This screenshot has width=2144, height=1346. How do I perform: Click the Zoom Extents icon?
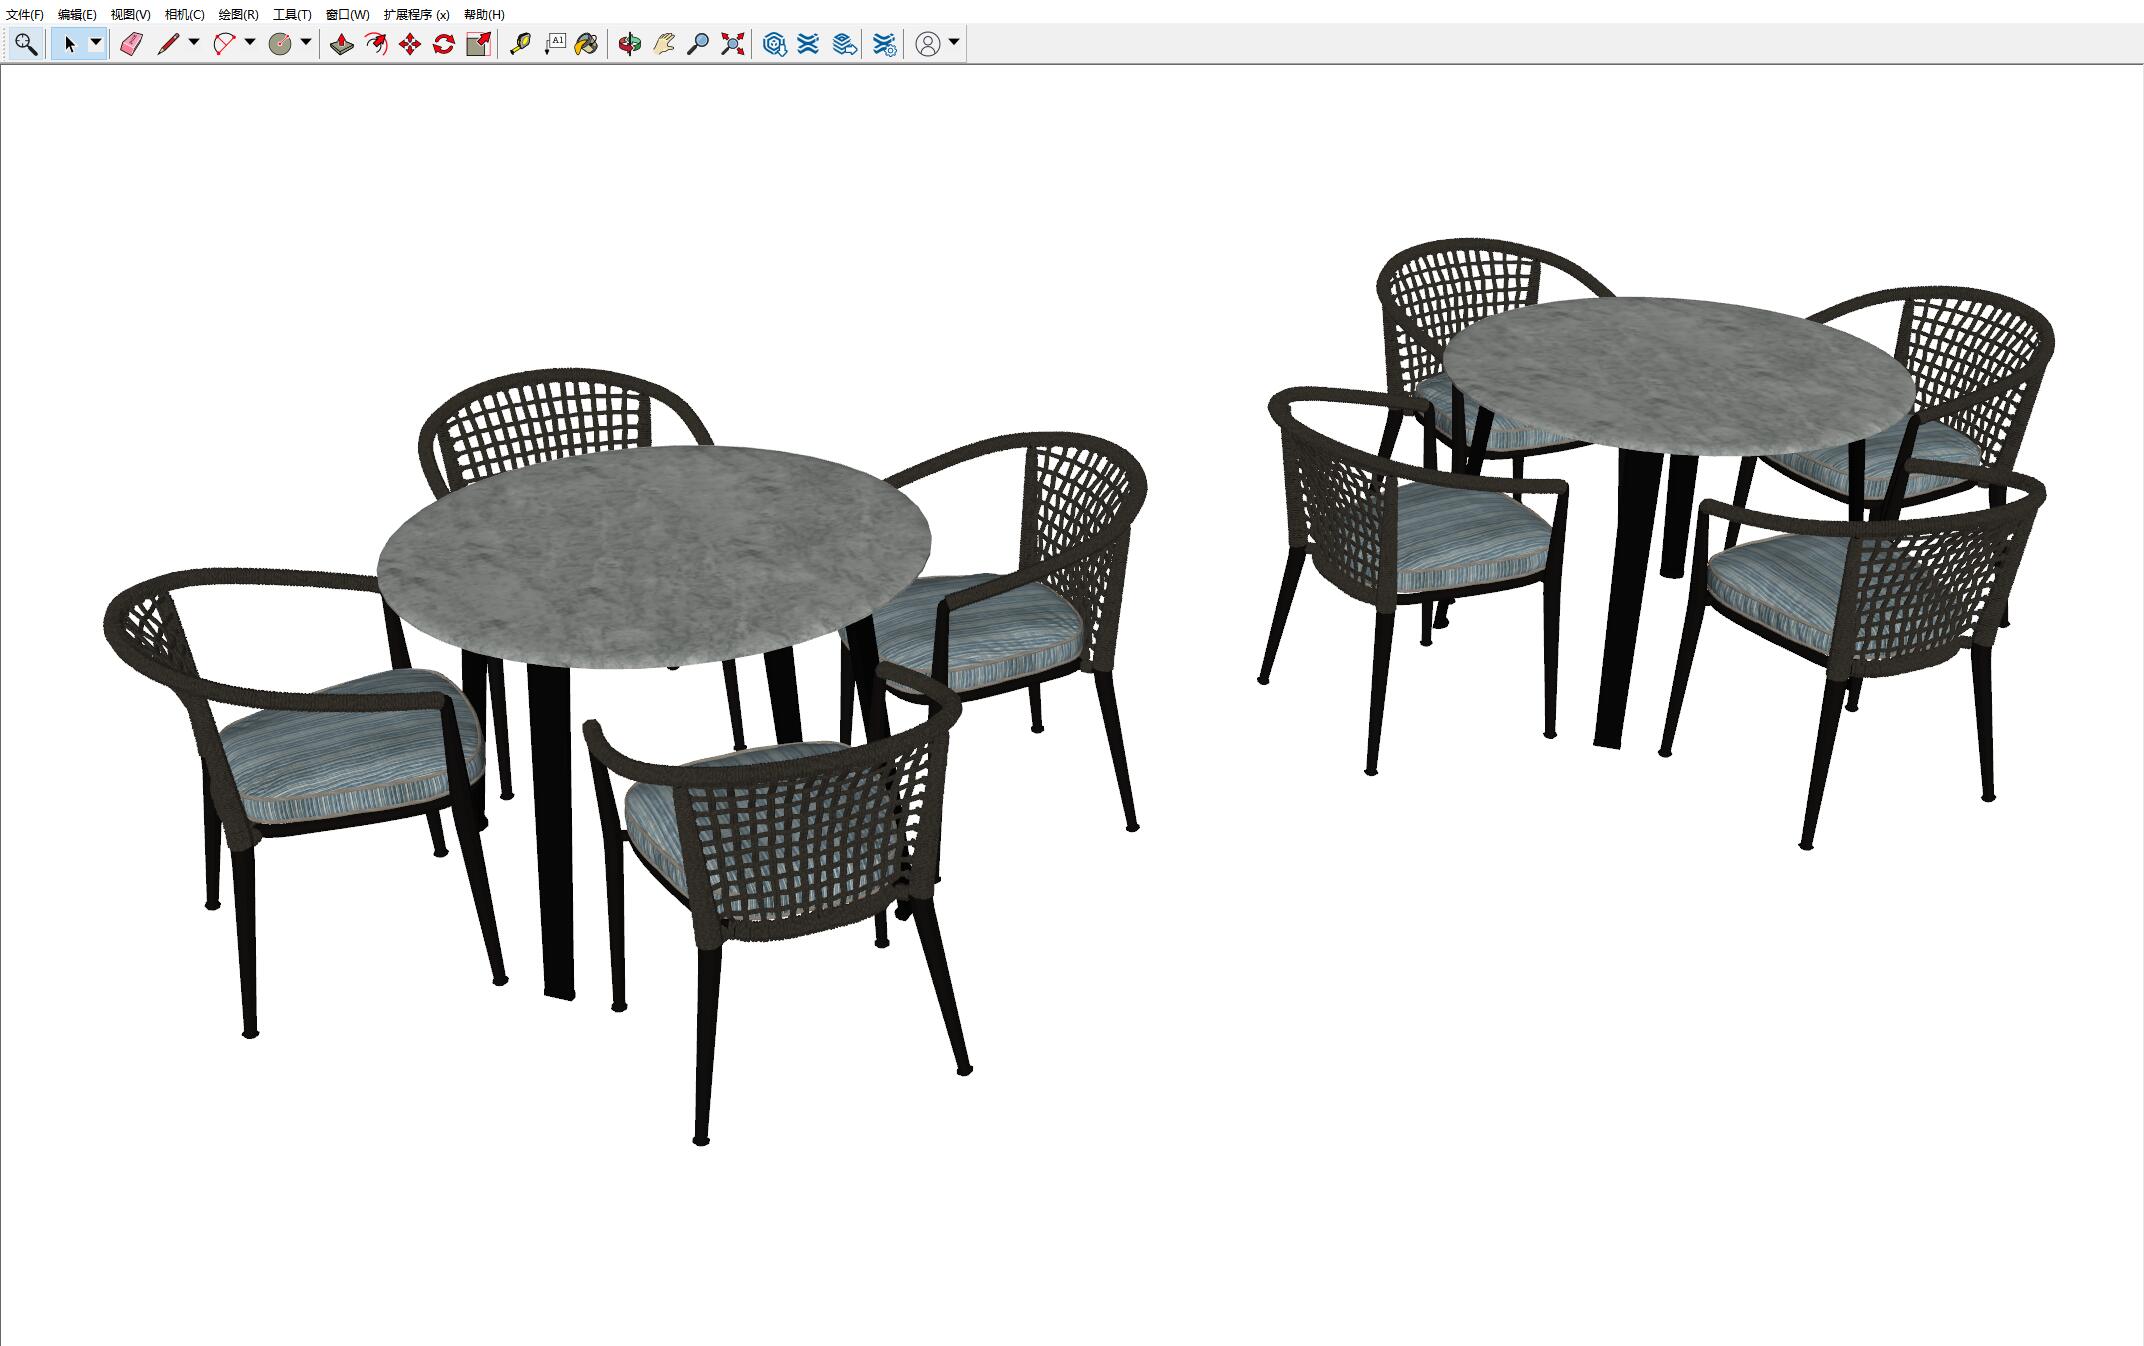pyautogui.click(x=733, y=44)
